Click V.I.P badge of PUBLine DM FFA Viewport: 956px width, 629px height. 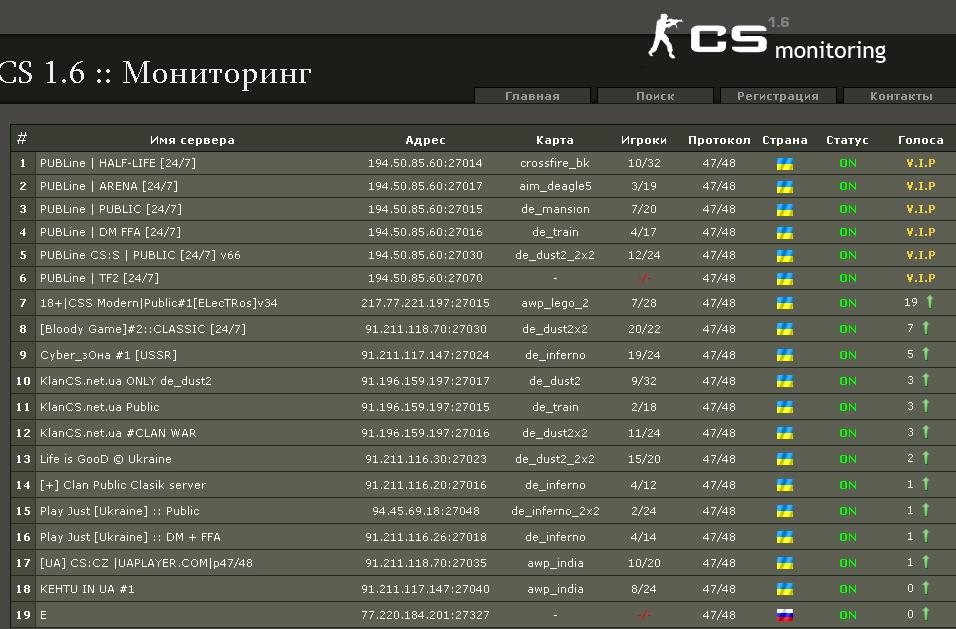921,232
